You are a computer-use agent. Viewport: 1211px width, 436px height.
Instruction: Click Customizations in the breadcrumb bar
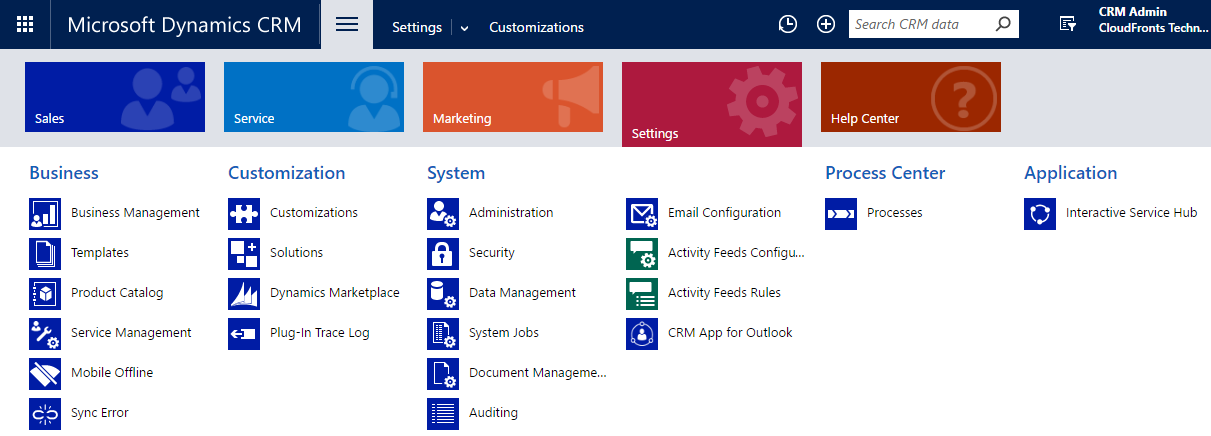[537, 28]
